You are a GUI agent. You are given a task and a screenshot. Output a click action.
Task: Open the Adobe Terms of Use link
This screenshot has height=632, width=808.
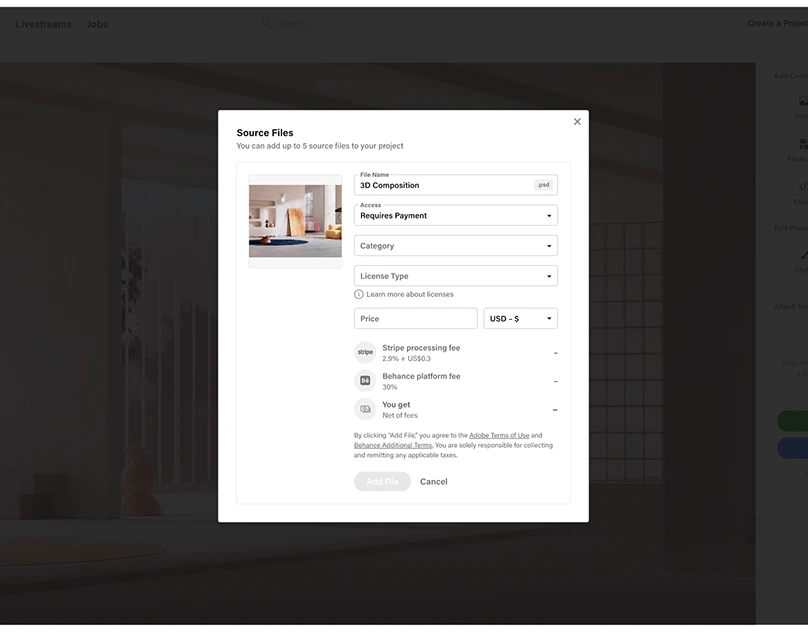499,436
